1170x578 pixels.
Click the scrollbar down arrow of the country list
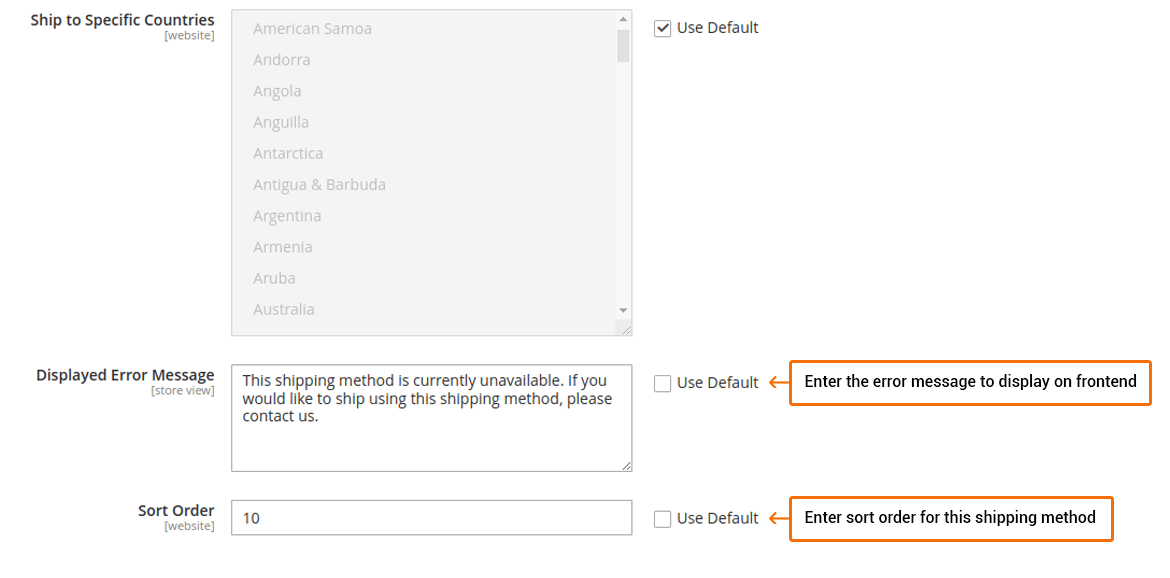click(x=622, y=310)
